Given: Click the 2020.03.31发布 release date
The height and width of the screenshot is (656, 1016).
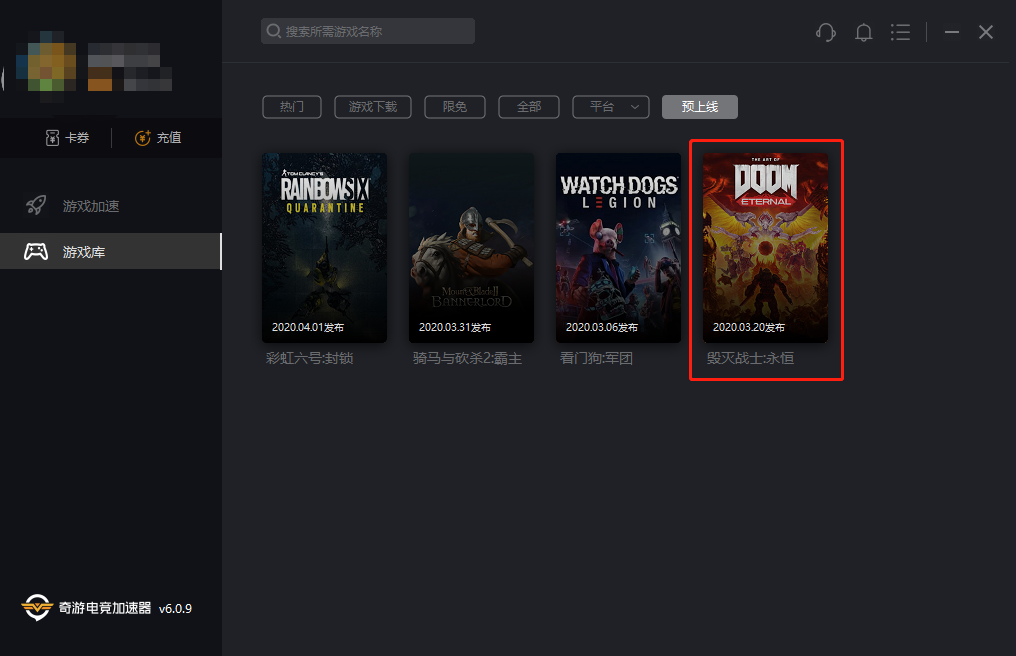Looking at the screenshot, I should coord(455,327).
